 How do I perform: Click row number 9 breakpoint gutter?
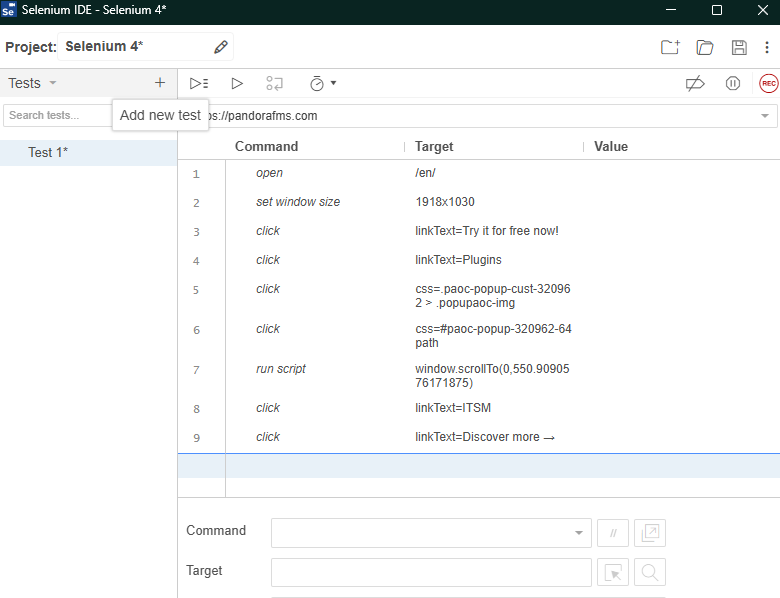pyautogui.click(x=196, y=438)
